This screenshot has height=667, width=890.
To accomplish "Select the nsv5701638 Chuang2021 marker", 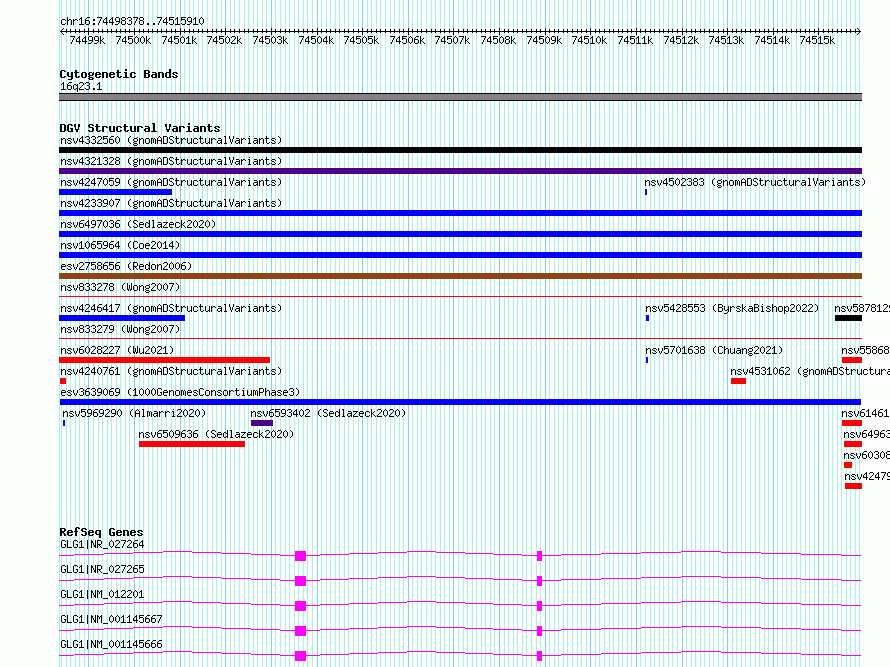I will pyautogui.click(x=646, y=360).
